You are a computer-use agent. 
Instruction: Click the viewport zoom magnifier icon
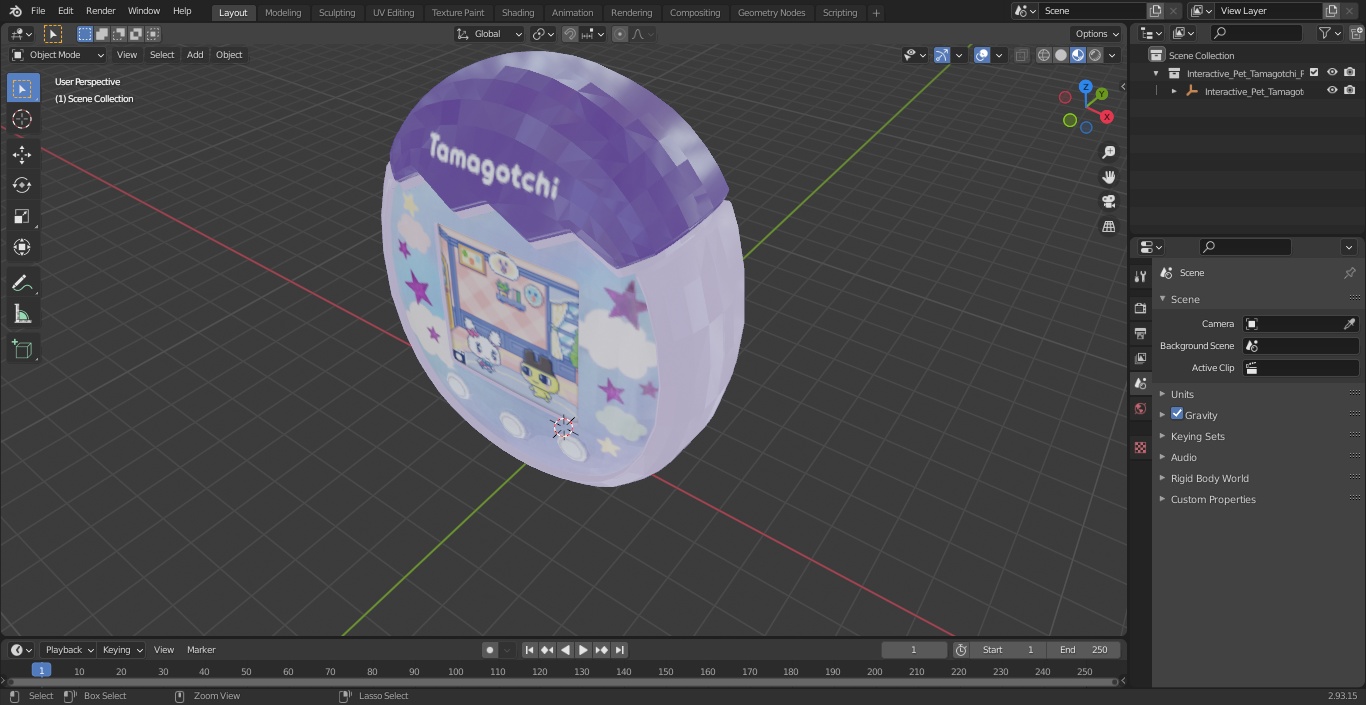coord(1108,152)
